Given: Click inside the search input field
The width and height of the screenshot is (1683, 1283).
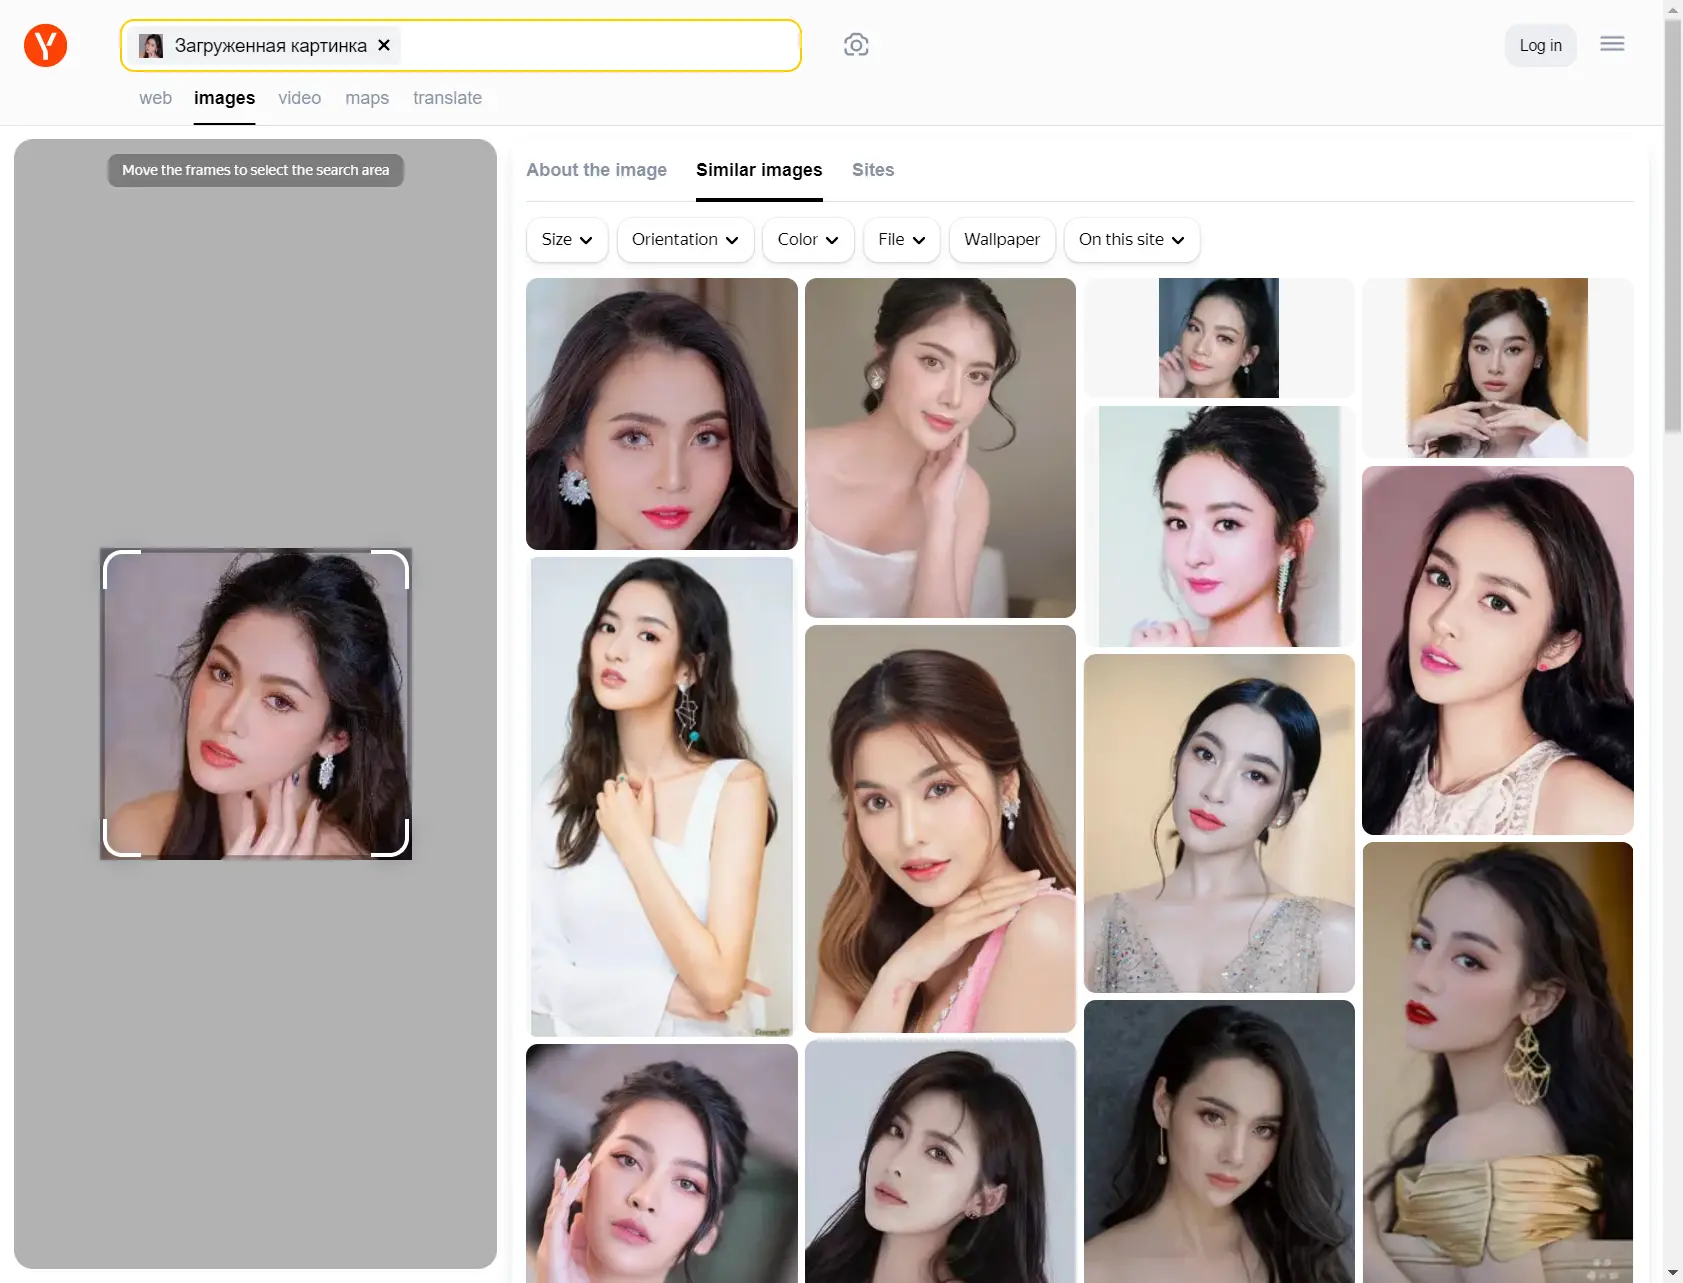Looking at the screenshot, I should tap(600, 46).
